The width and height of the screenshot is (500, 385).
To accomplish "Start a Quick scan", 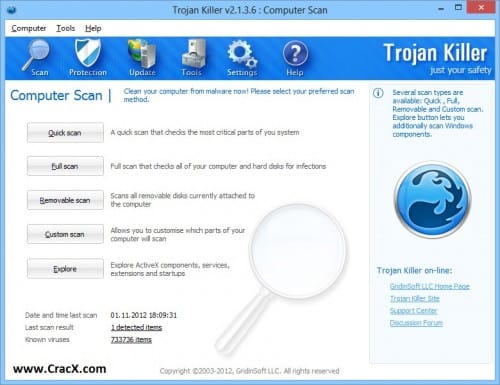I will [x=65, y=133].
